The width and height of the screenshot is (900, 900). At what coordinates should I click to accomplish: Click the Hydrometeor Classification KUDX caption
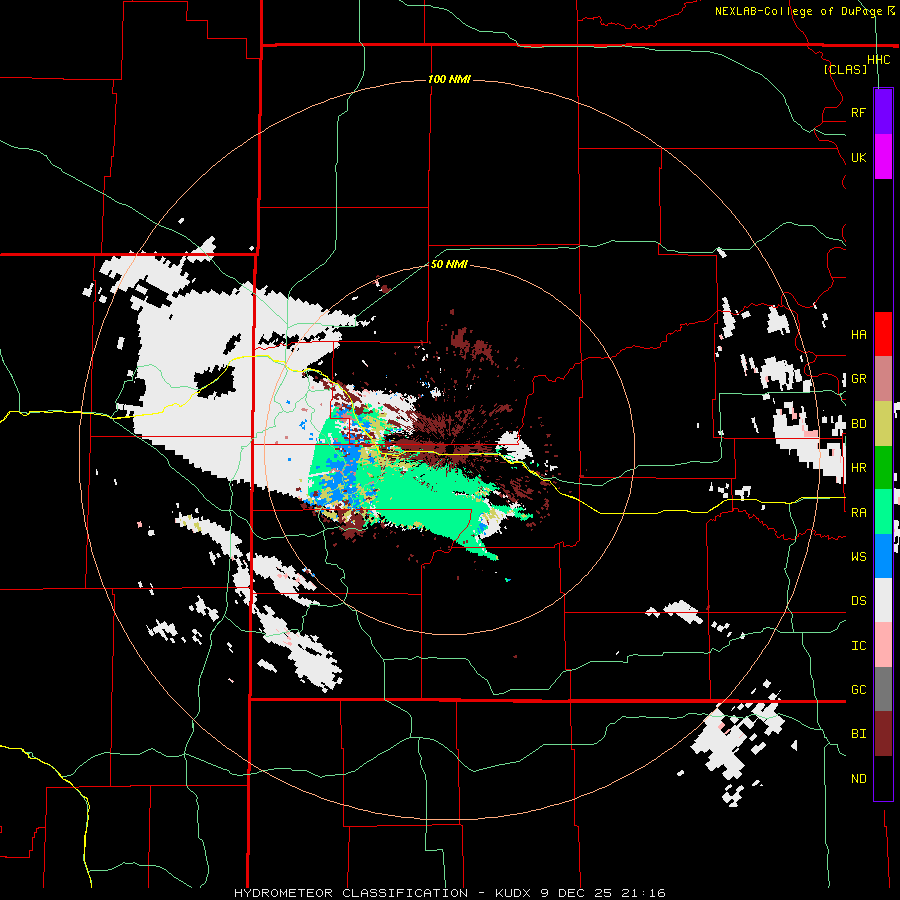tap(449, 893)
